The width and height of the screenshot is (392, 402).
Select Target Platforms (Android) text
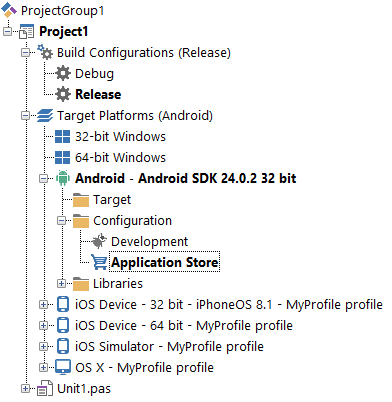point(135,116)
